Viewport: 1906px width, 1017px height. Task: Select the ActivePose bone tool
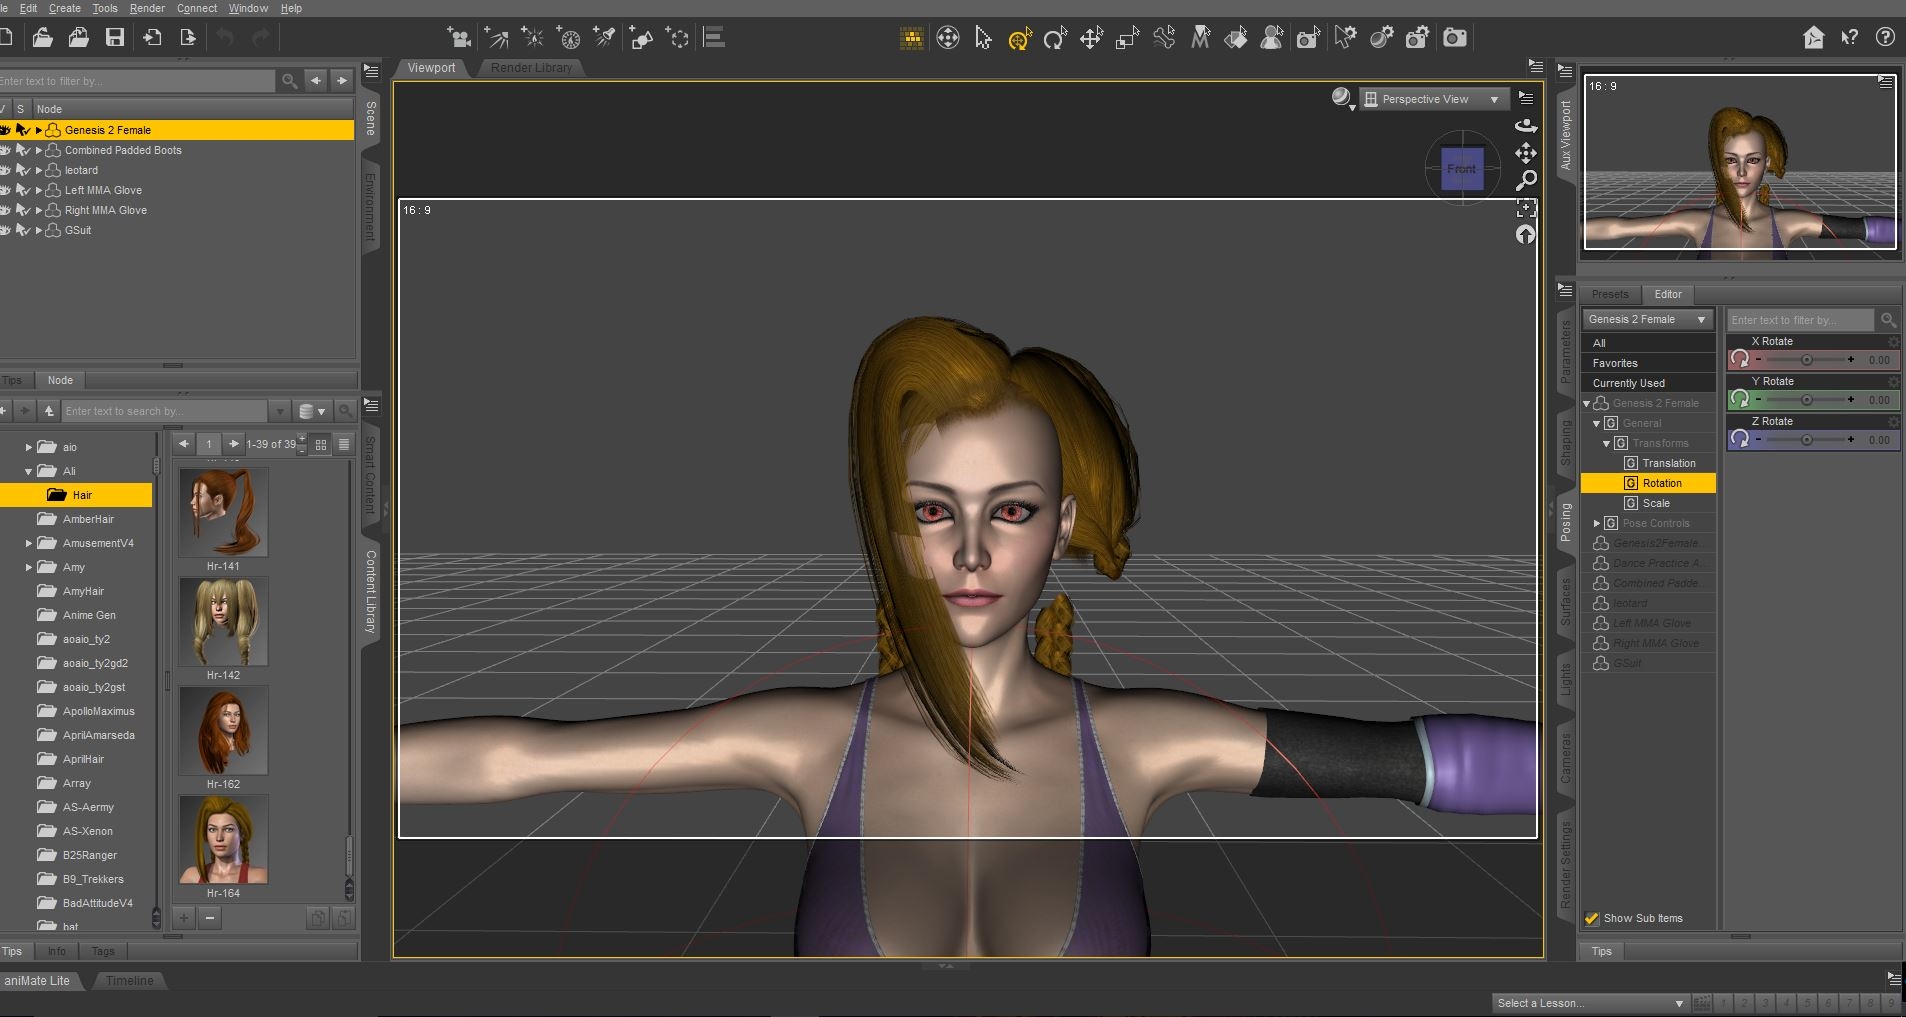(x=1164, y=39)
